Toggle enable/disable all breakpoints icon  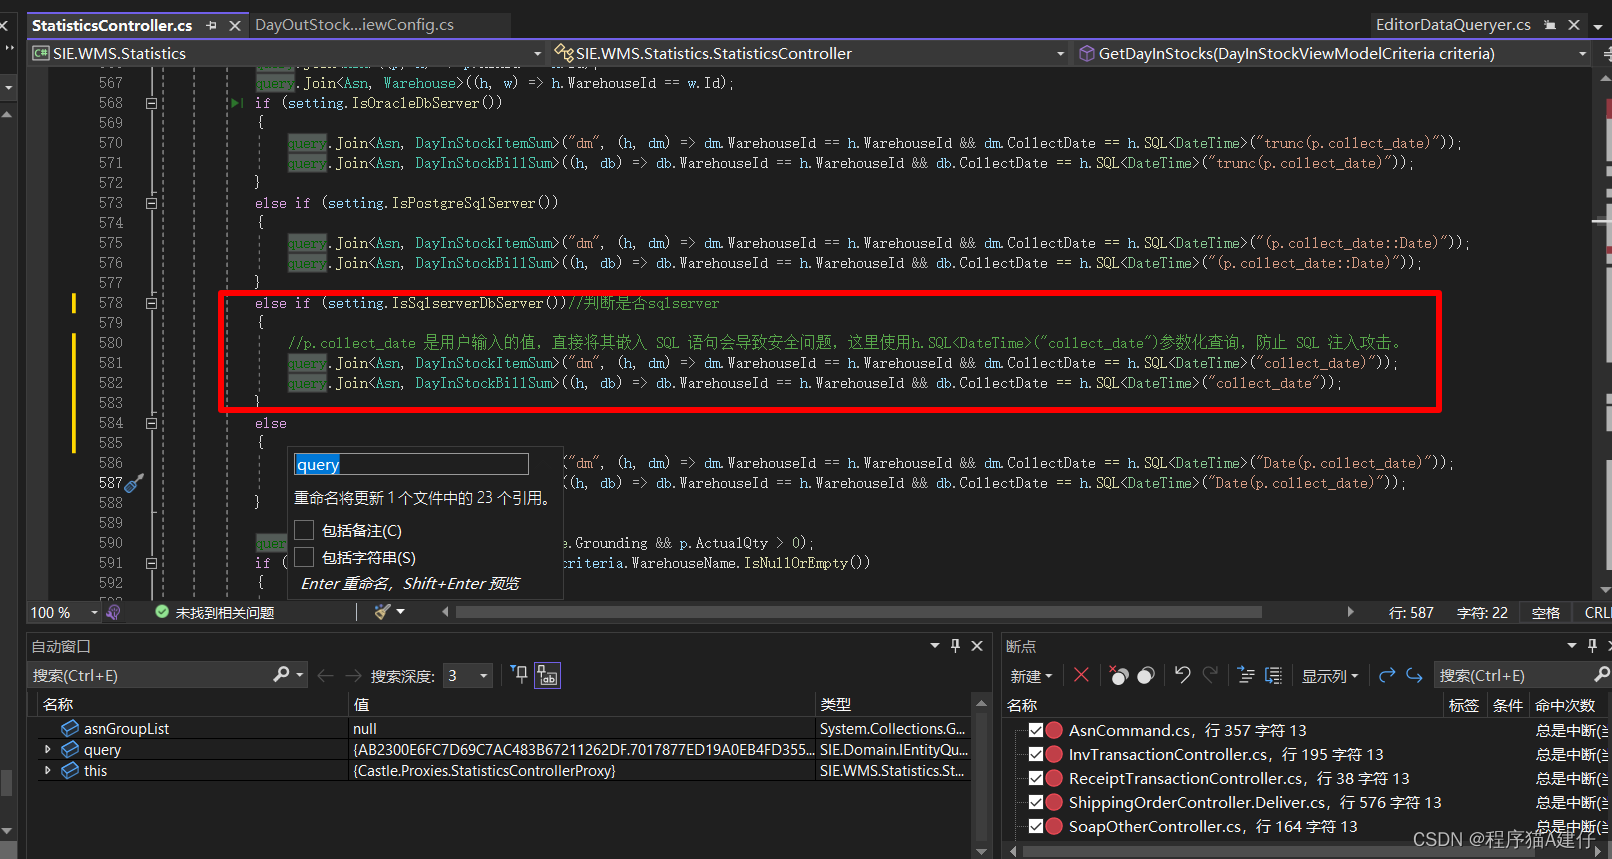1146,675
